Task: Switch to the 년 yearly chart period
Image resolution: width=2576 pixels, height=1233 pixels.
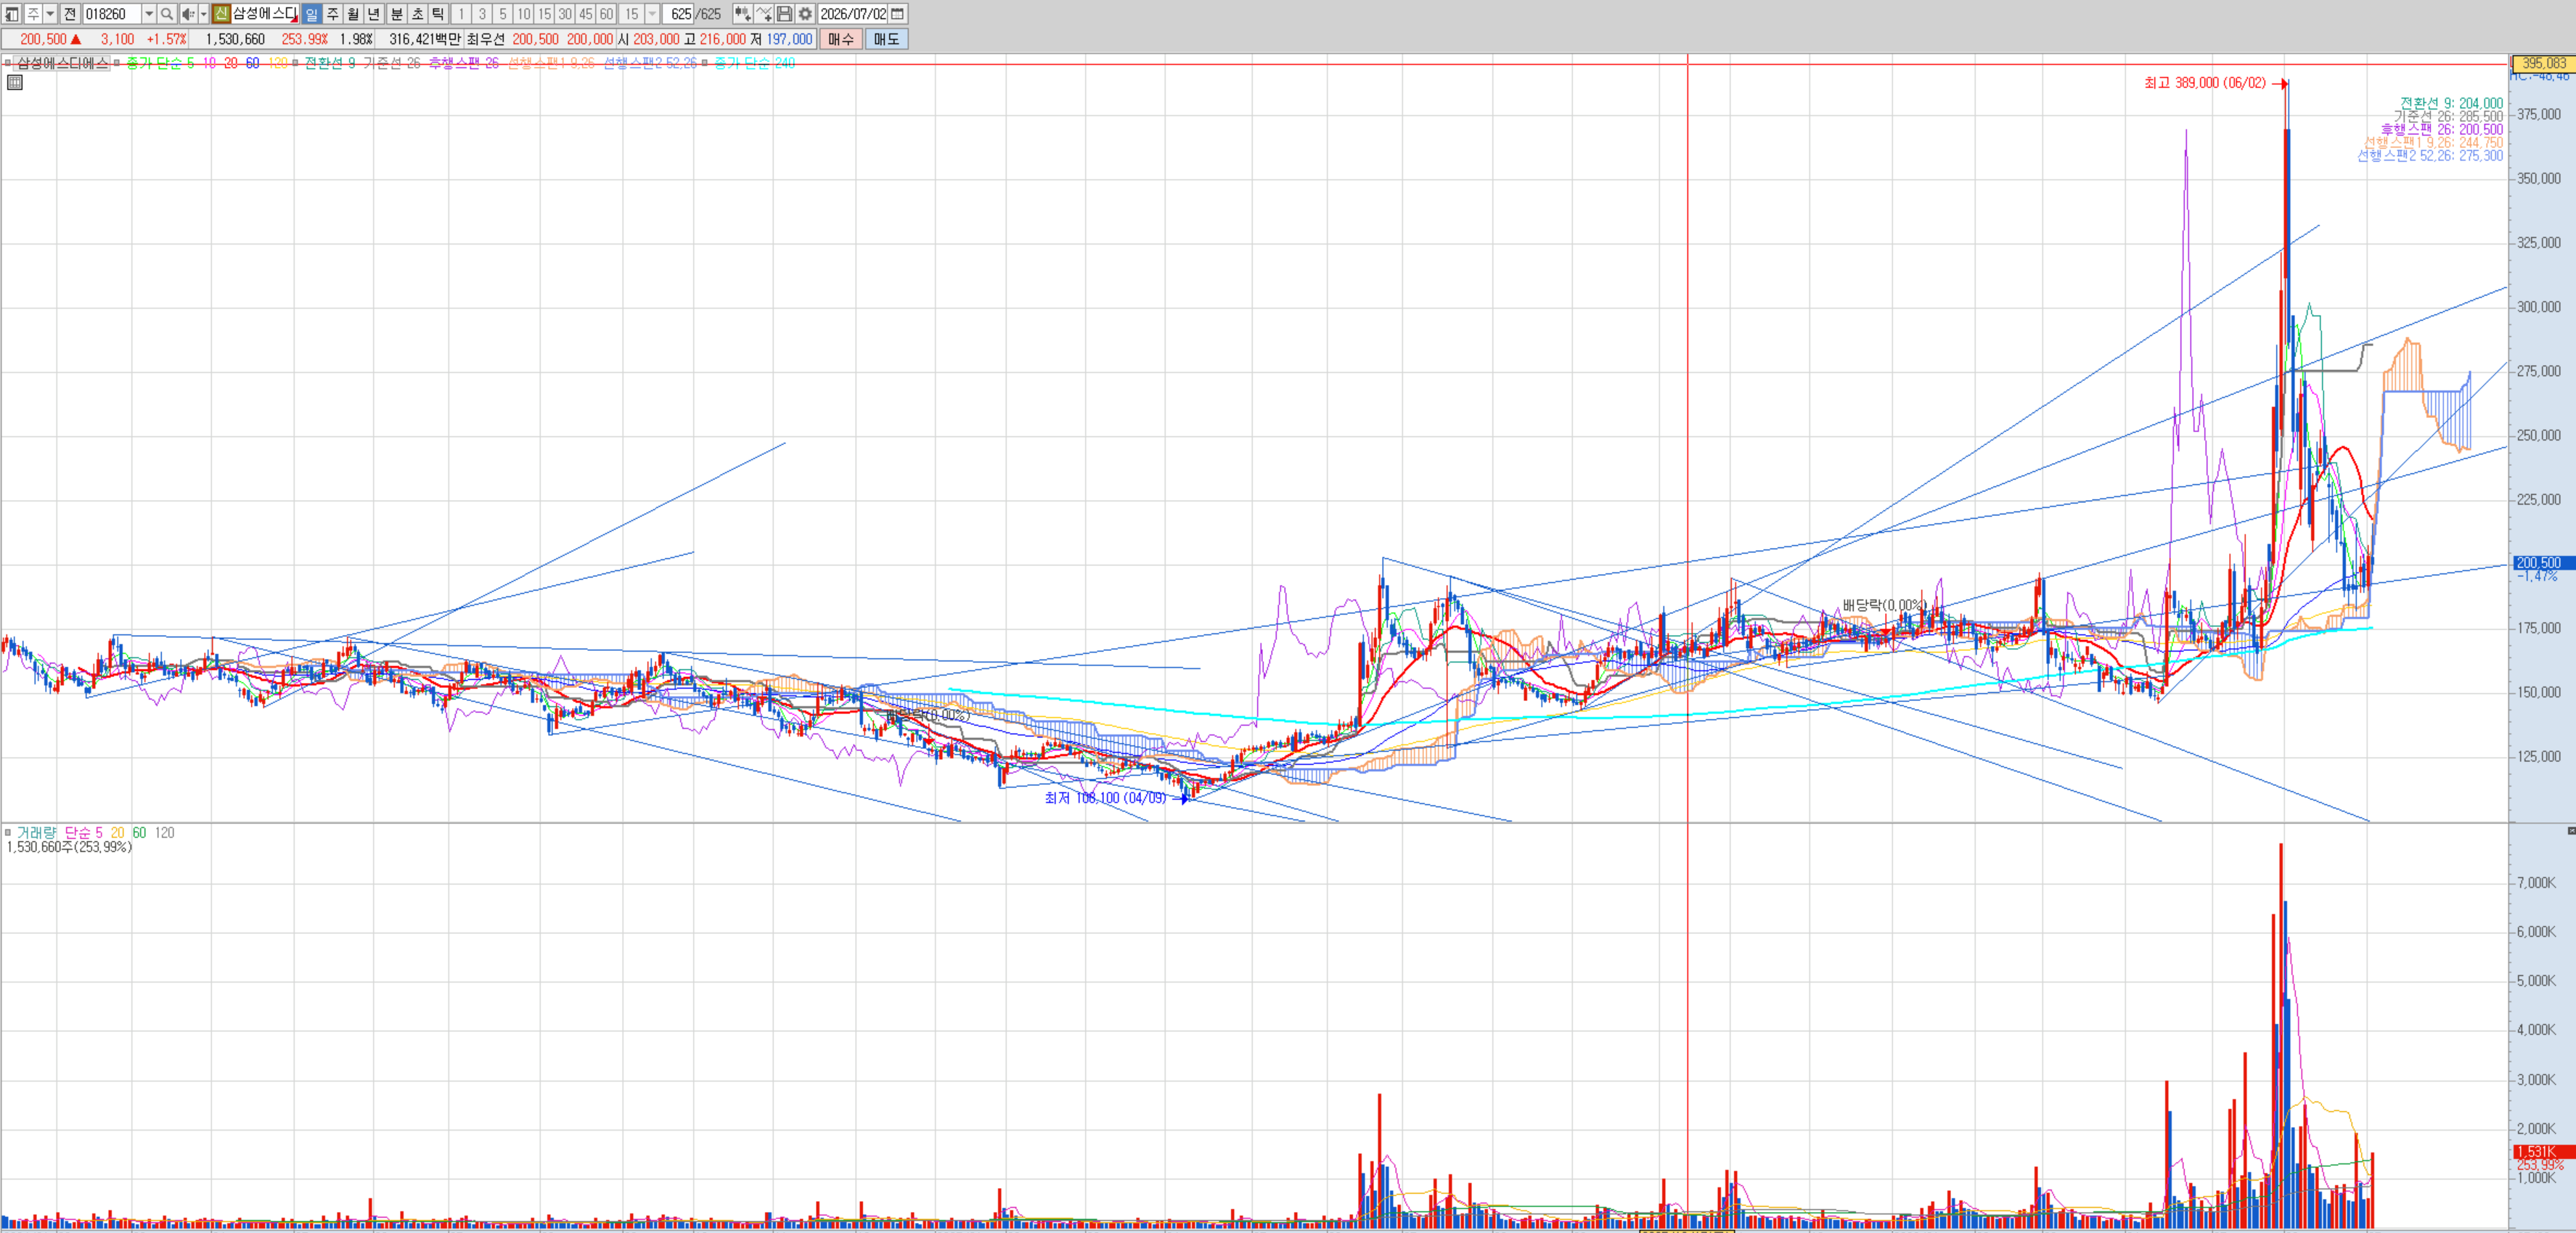Action: pos(374,14)
